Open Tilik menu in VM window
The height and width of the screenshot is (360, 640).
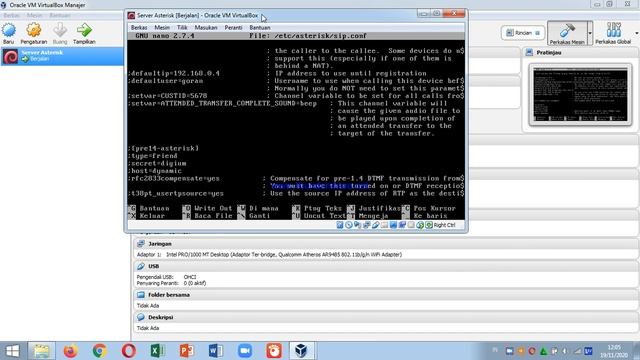pos(182,27)
